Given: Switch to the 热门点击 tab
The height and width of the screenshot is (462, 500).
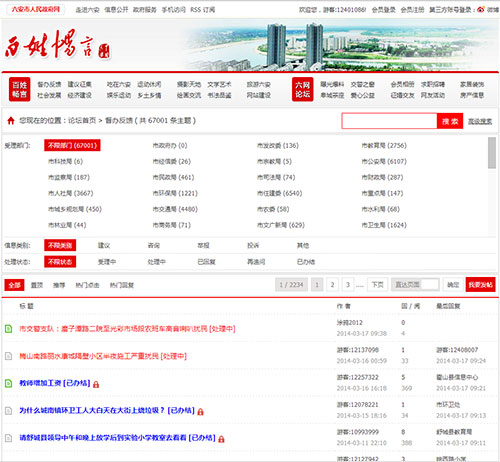Looking at the screenshot, I should [87, 285].
